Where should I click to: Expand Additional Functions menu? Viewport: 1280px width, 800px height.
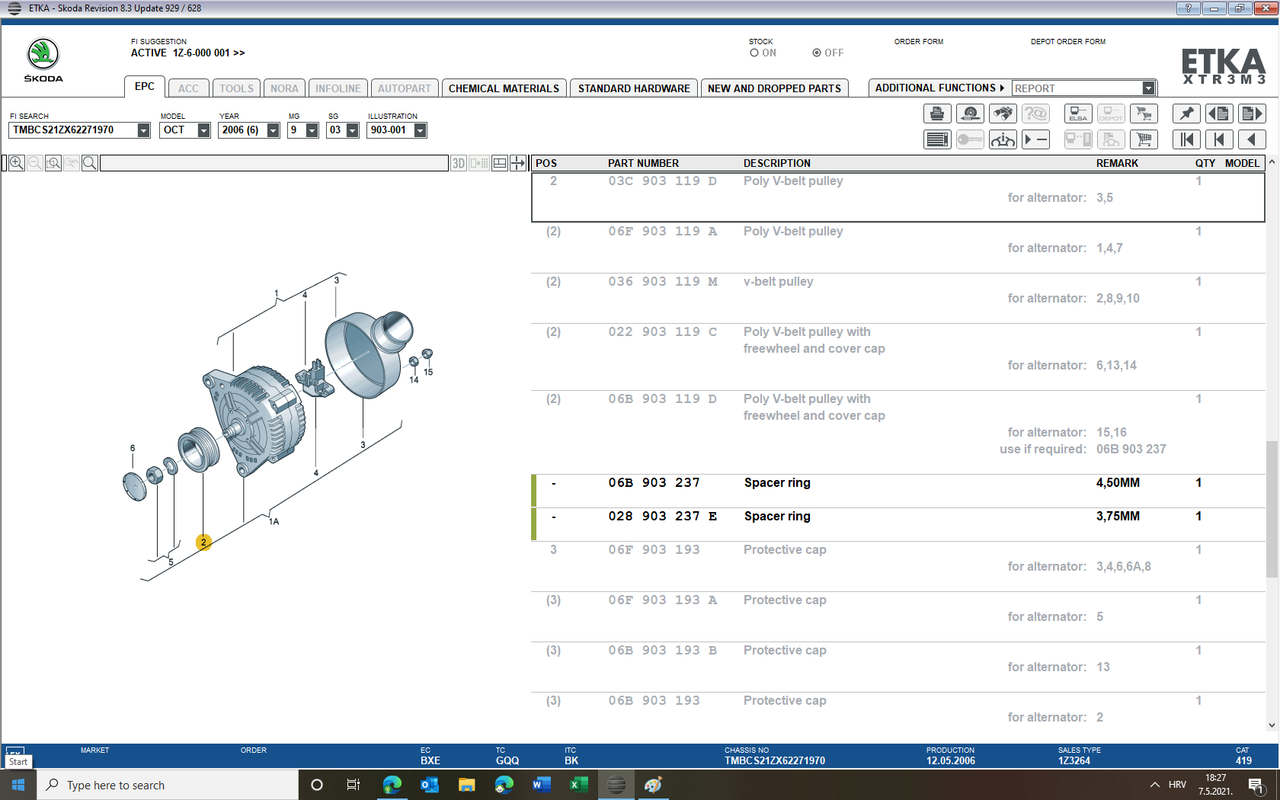[x=939, y=88]
